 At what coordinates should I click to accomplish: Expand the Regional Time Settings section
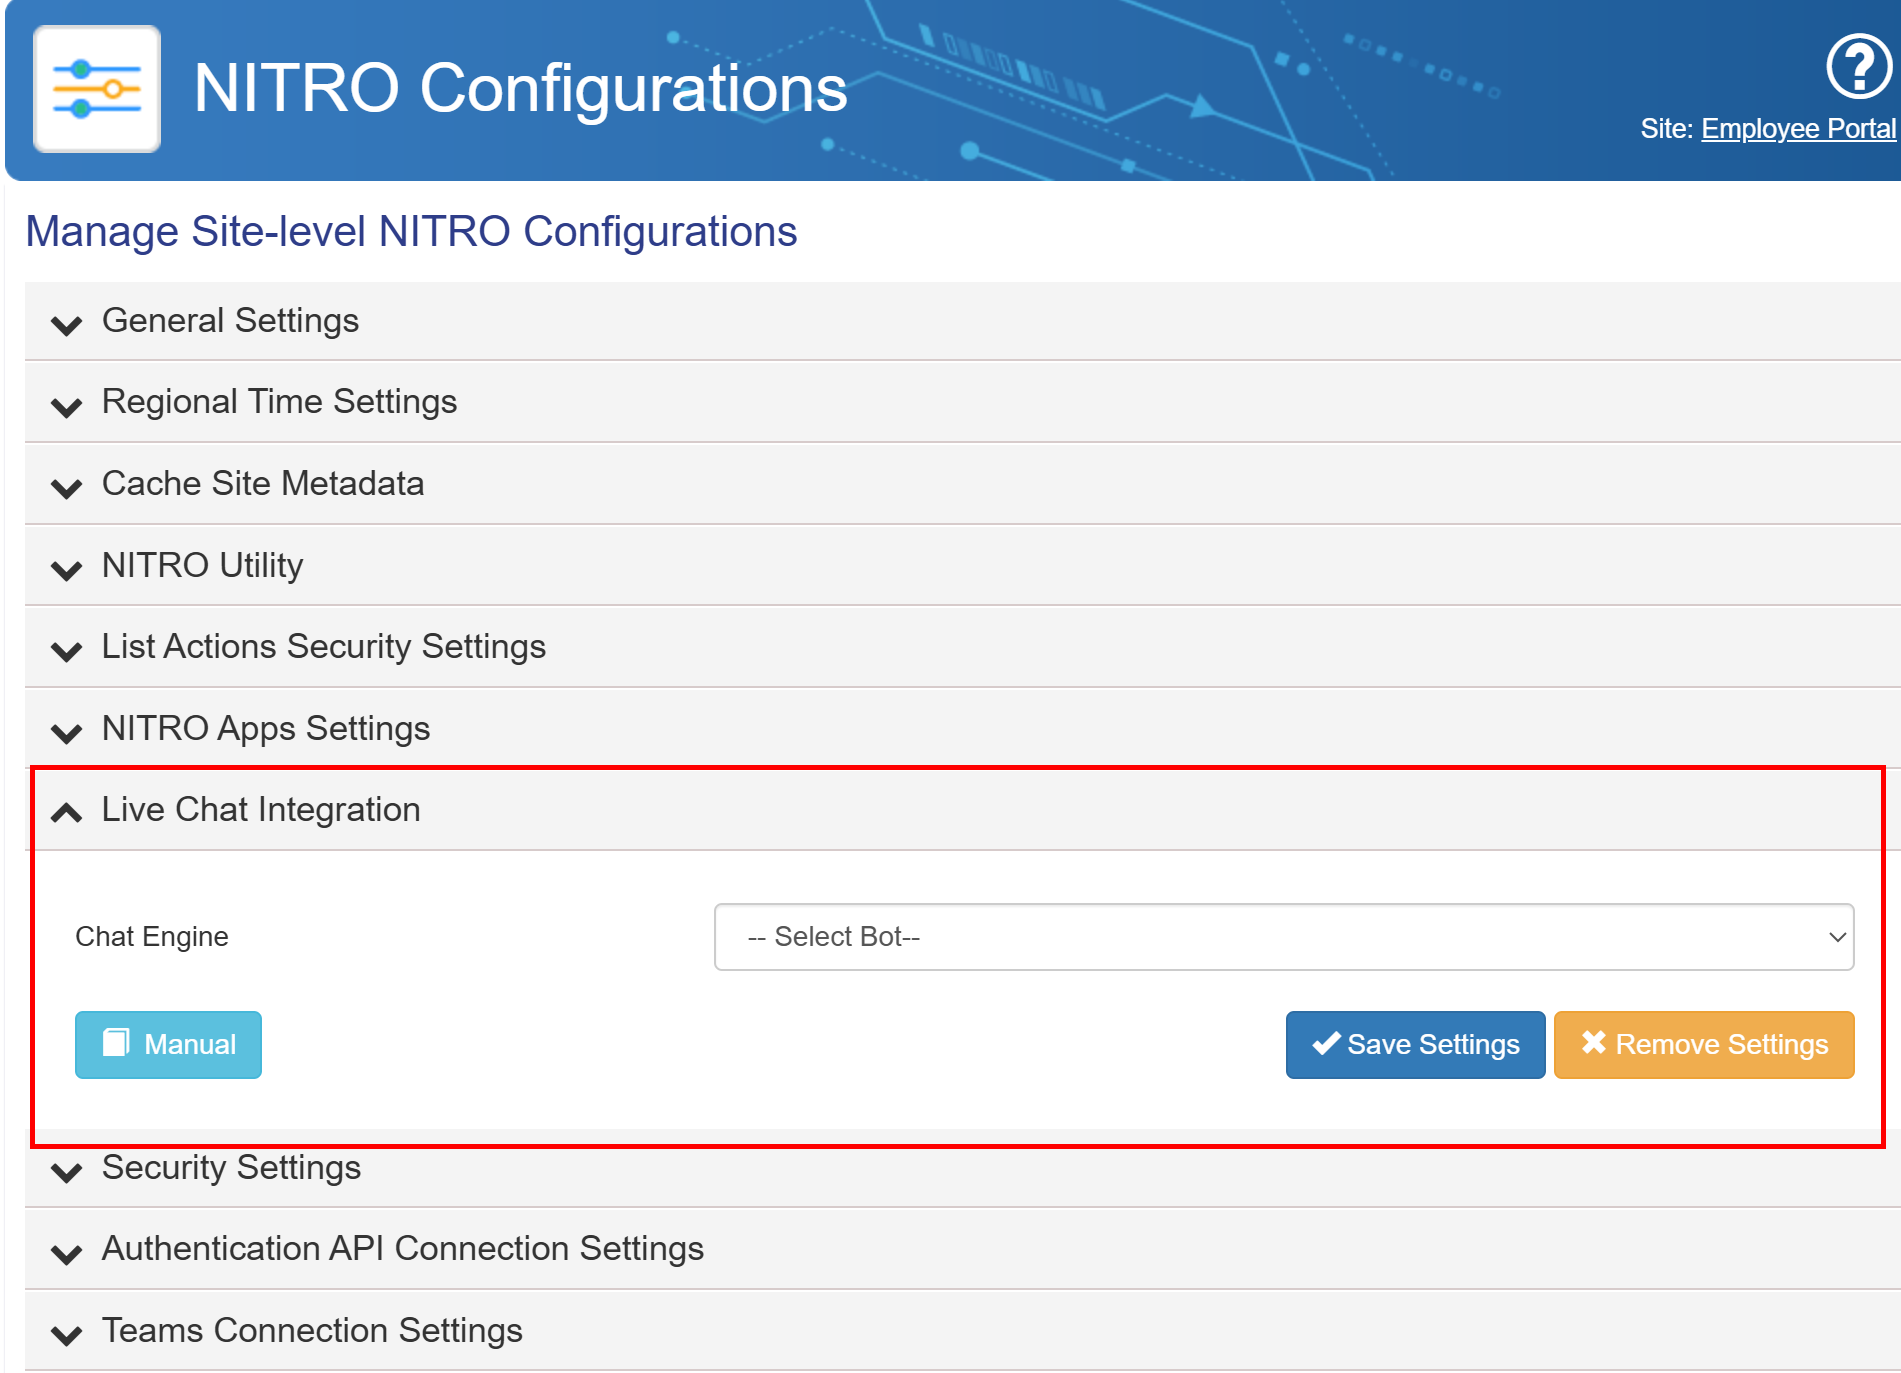[x=279, y=402]
